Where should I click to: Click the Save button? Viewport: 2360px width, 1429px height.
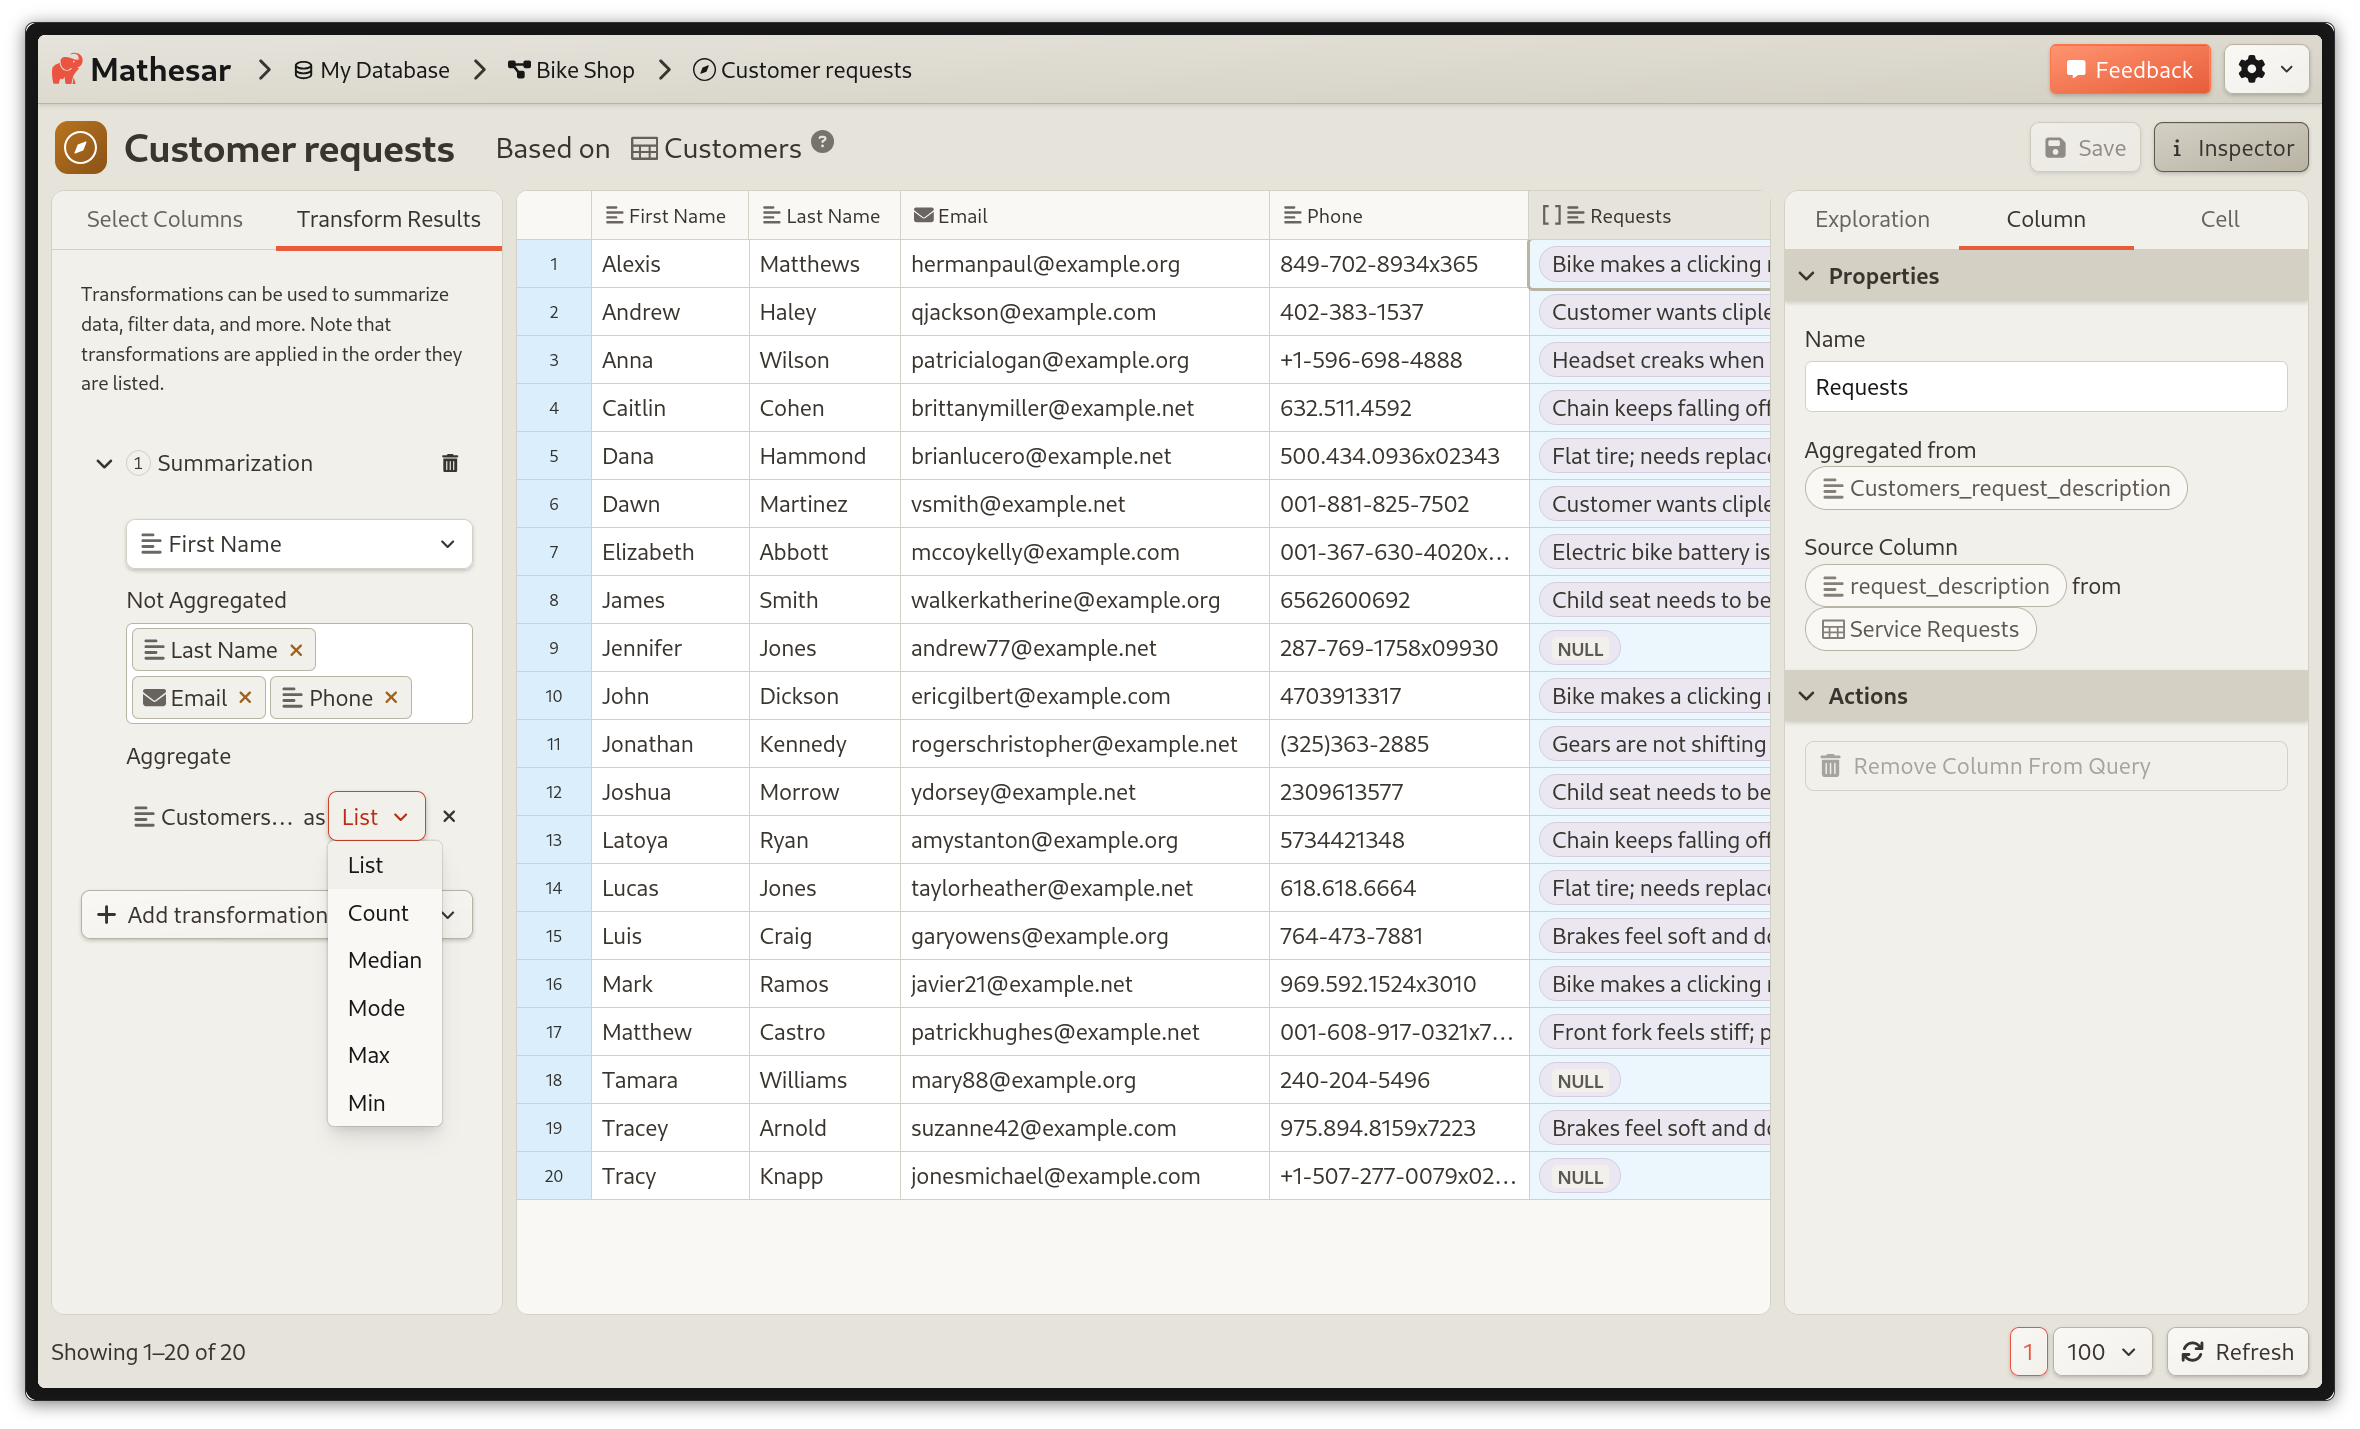(x=2085, y=148)
